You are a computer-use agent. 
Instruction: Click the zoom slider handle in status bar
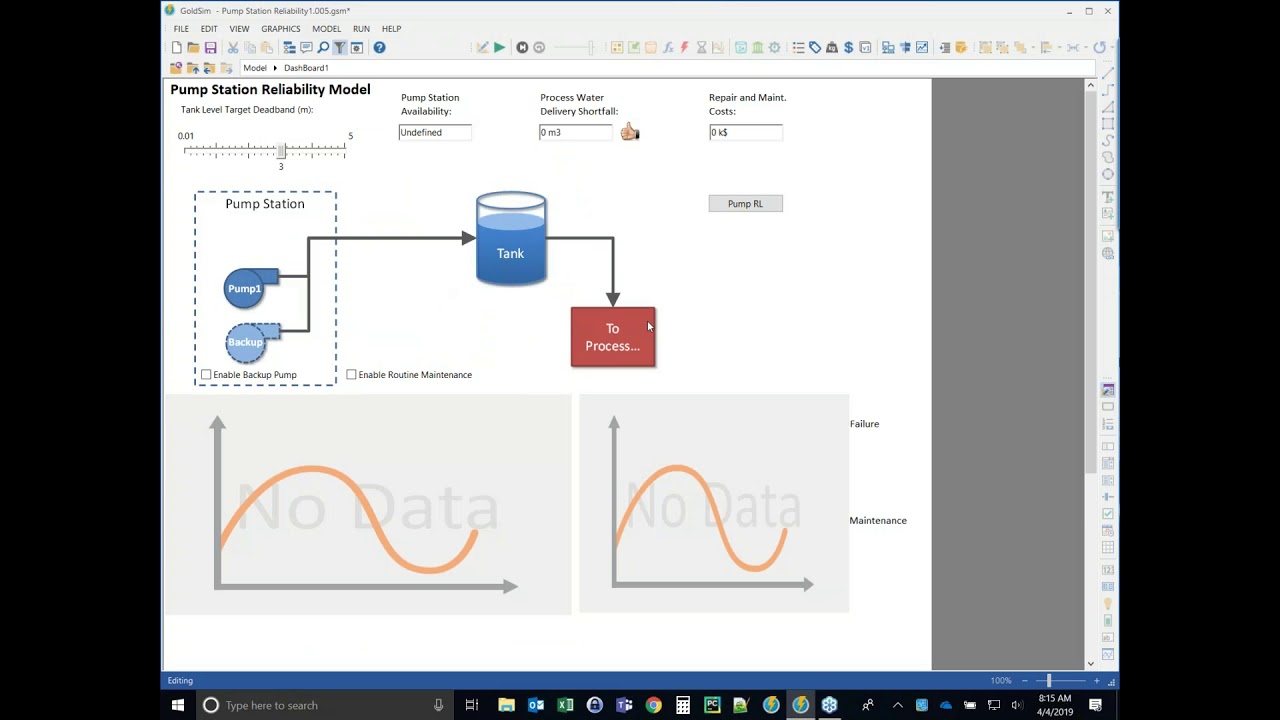click(1048, 680)
